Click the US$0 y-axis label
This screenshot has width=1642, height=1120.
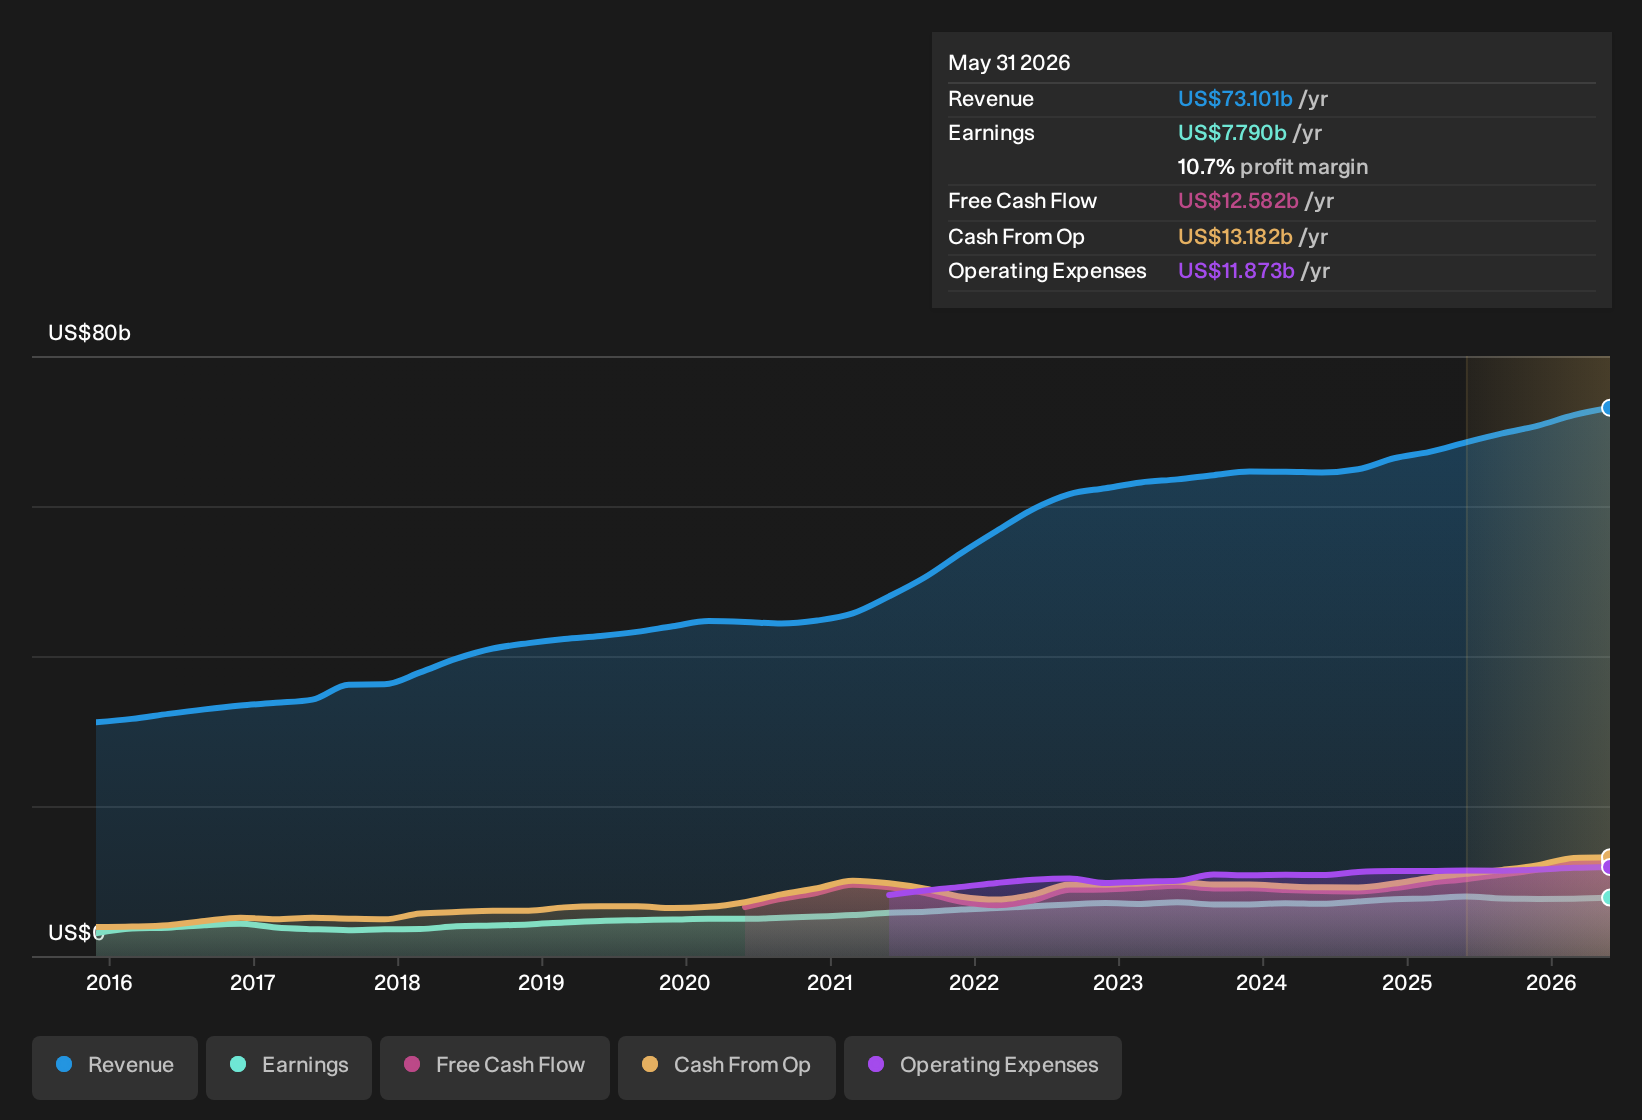pos(76,933)
